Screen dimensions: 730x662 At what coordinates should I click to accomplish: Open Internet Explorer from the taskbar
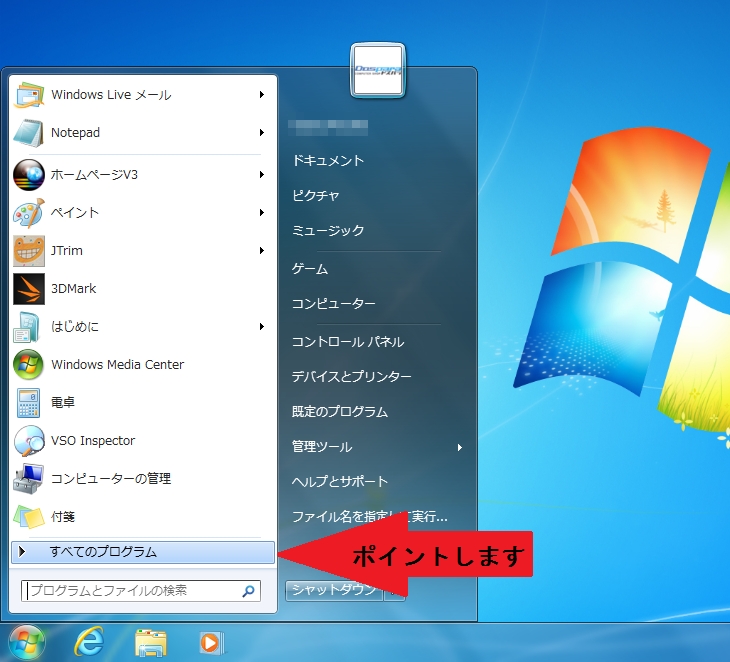coord(89,642)
